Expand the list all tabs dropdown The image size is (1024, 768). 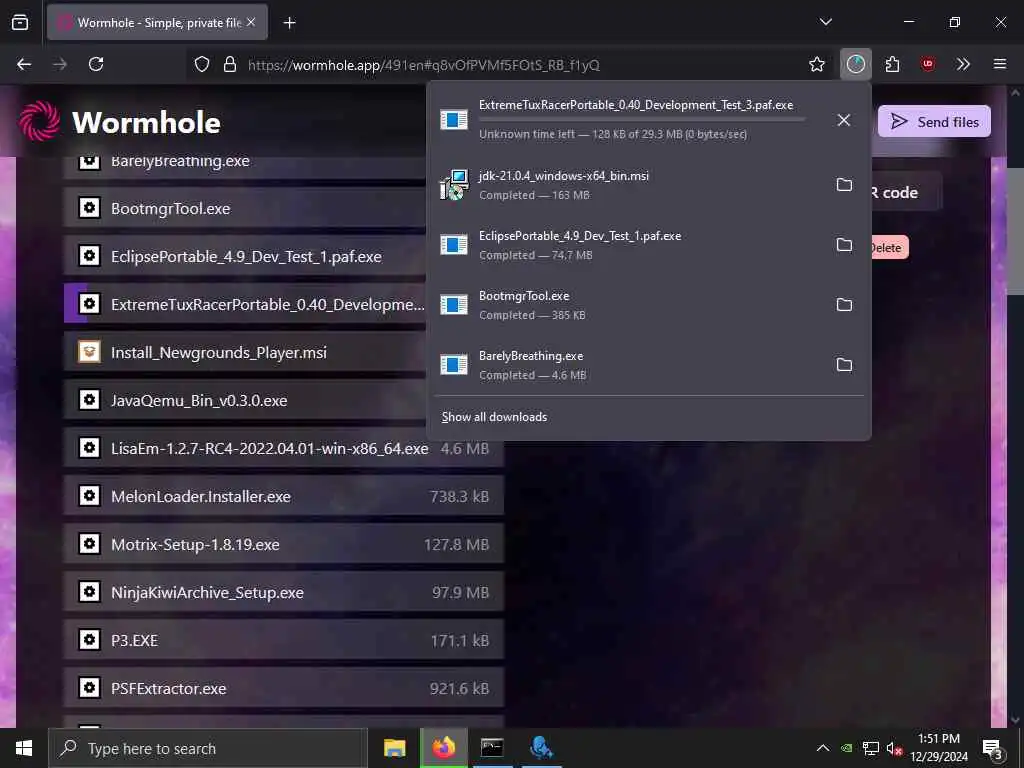(825, 22)
